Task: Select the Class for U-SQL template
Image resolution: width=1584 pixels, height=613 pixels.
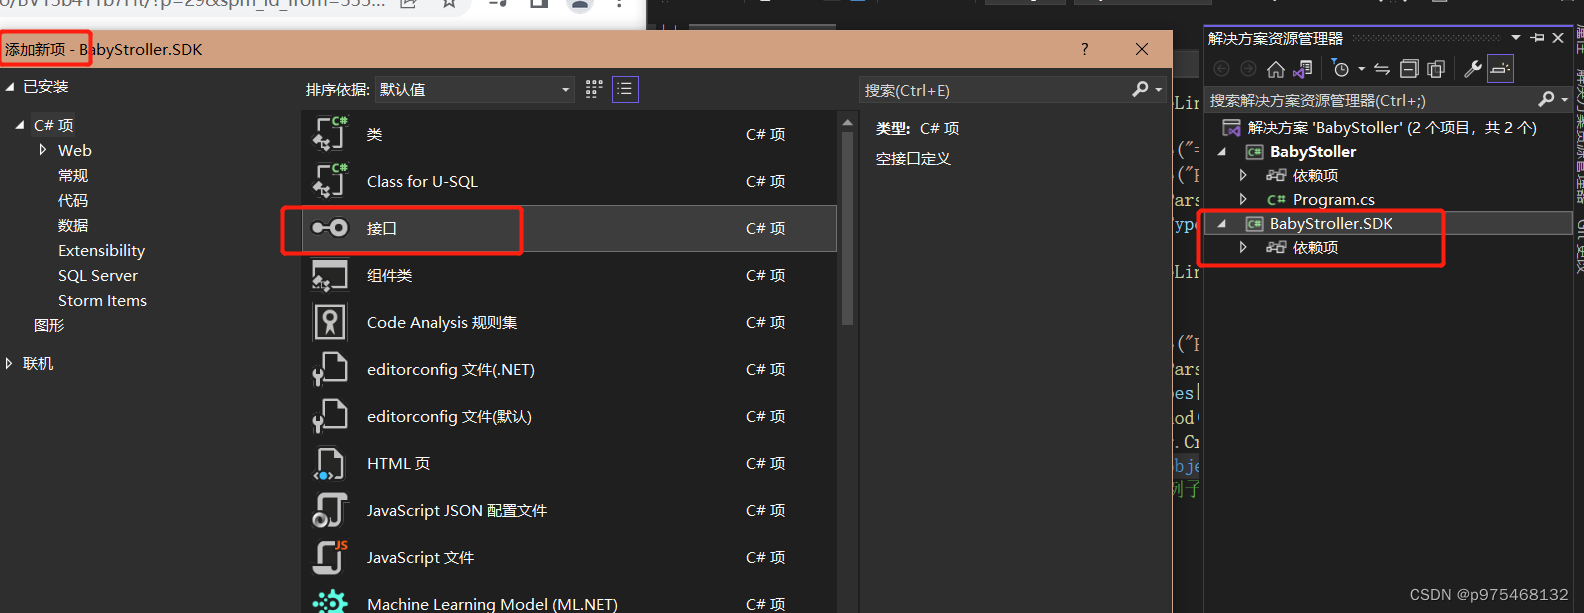Action: (x=569, y=181)
